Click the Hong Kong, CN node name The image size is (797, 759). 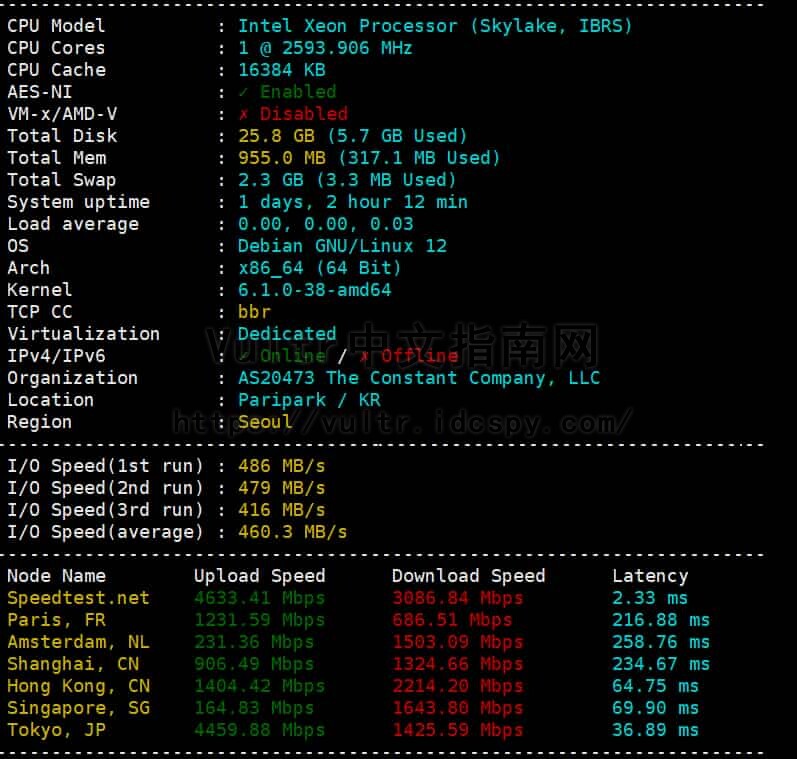click(78, 686)
